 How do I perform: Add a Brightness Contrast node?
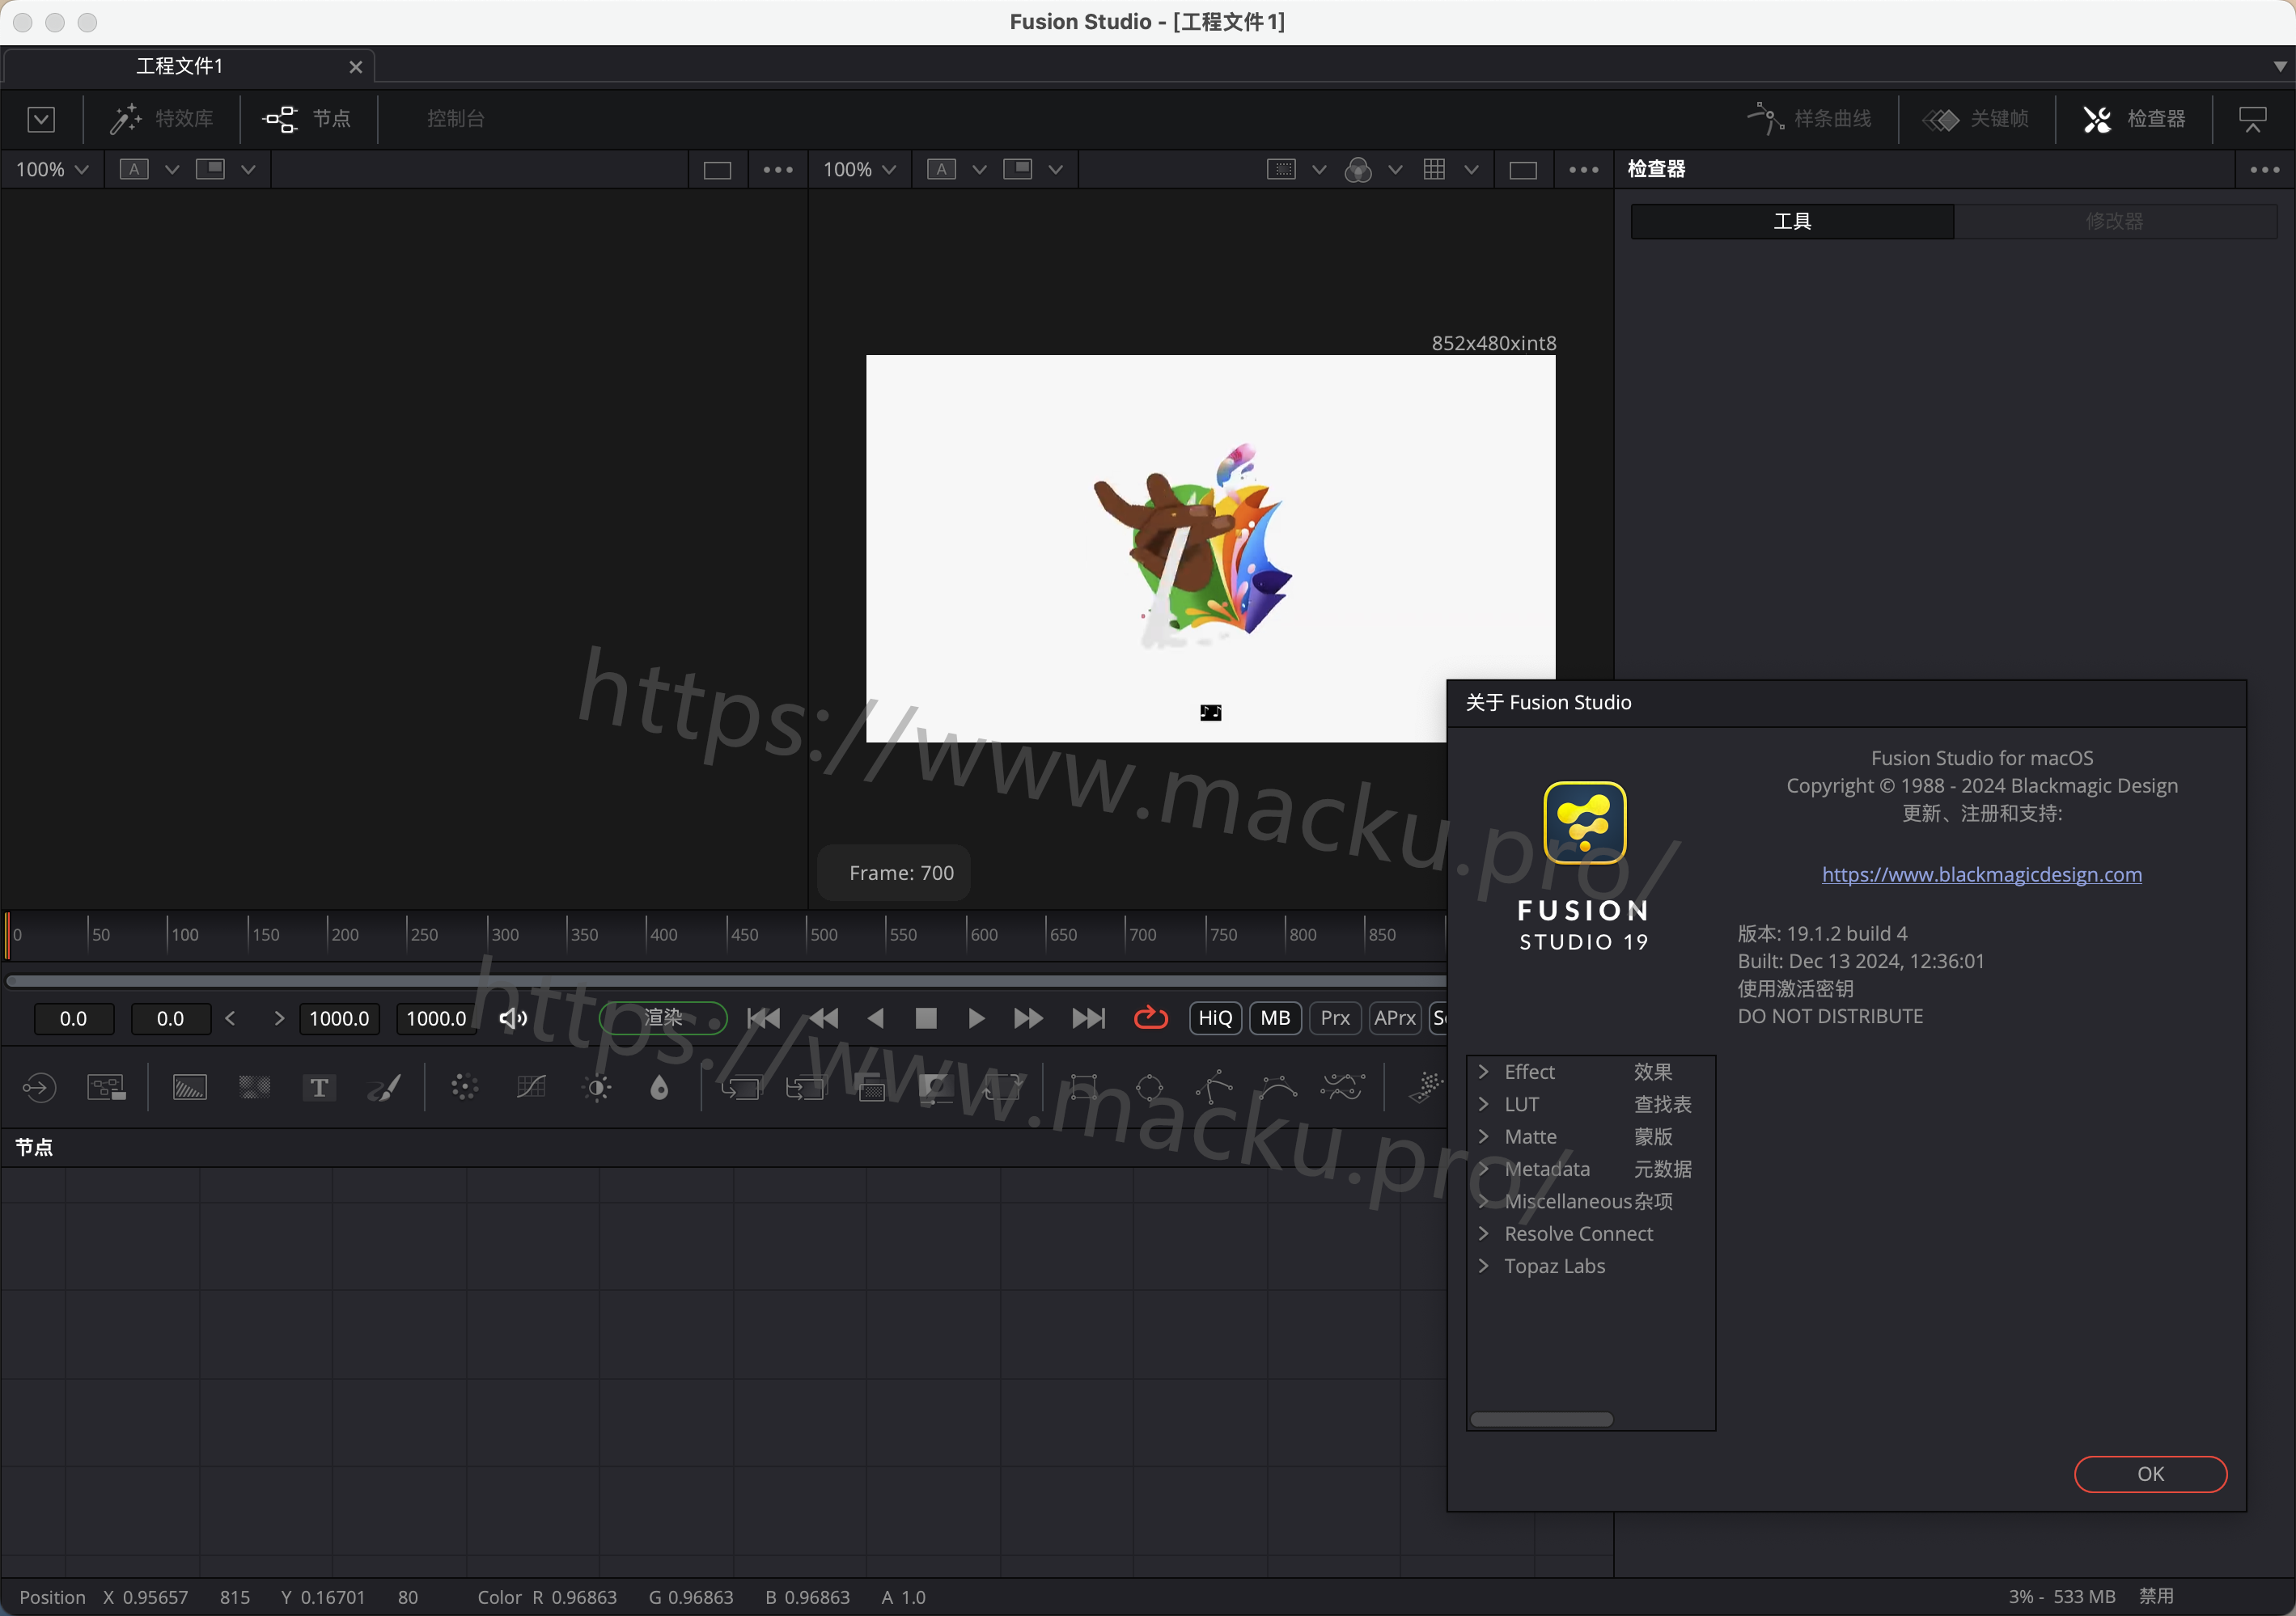(x=597, y=1087)
